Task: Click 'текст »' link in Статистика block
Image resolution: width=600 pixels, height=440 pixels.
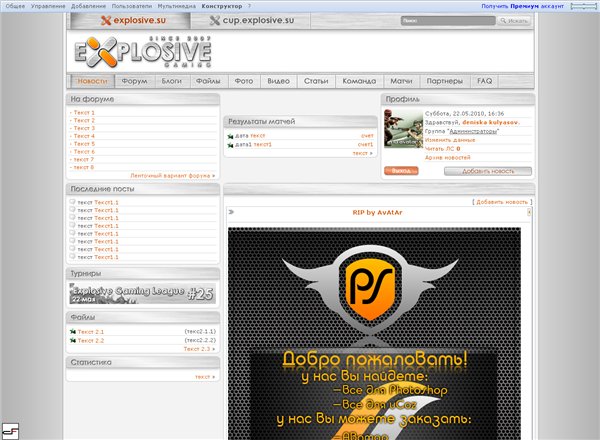Action: pos(205,377)
